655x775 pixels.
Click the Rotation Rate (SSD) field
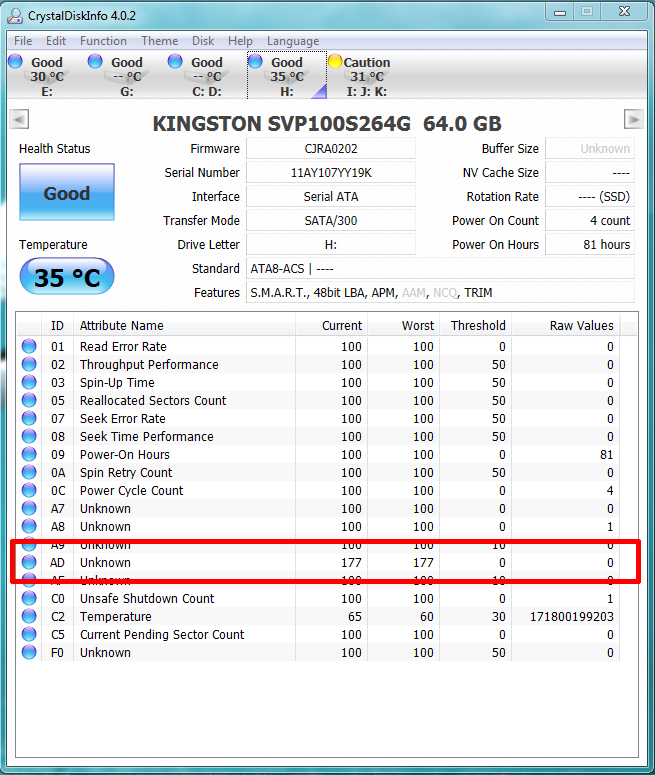590,197
